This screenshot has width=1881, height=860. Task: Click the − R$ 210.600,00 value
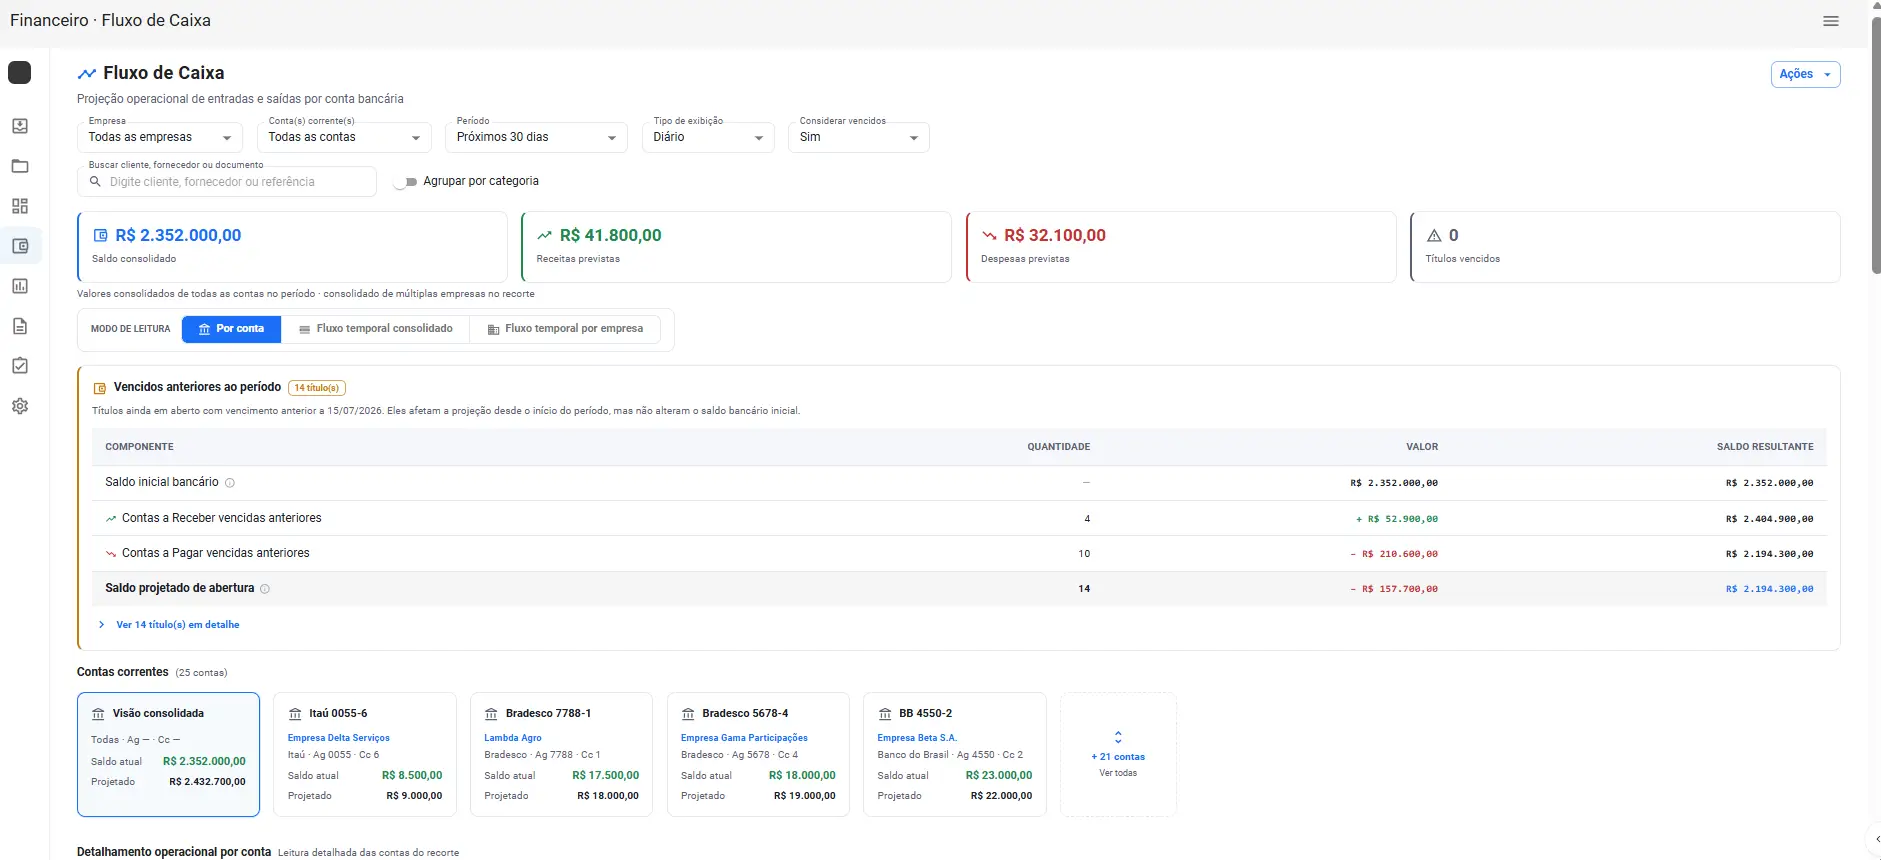1394,554
